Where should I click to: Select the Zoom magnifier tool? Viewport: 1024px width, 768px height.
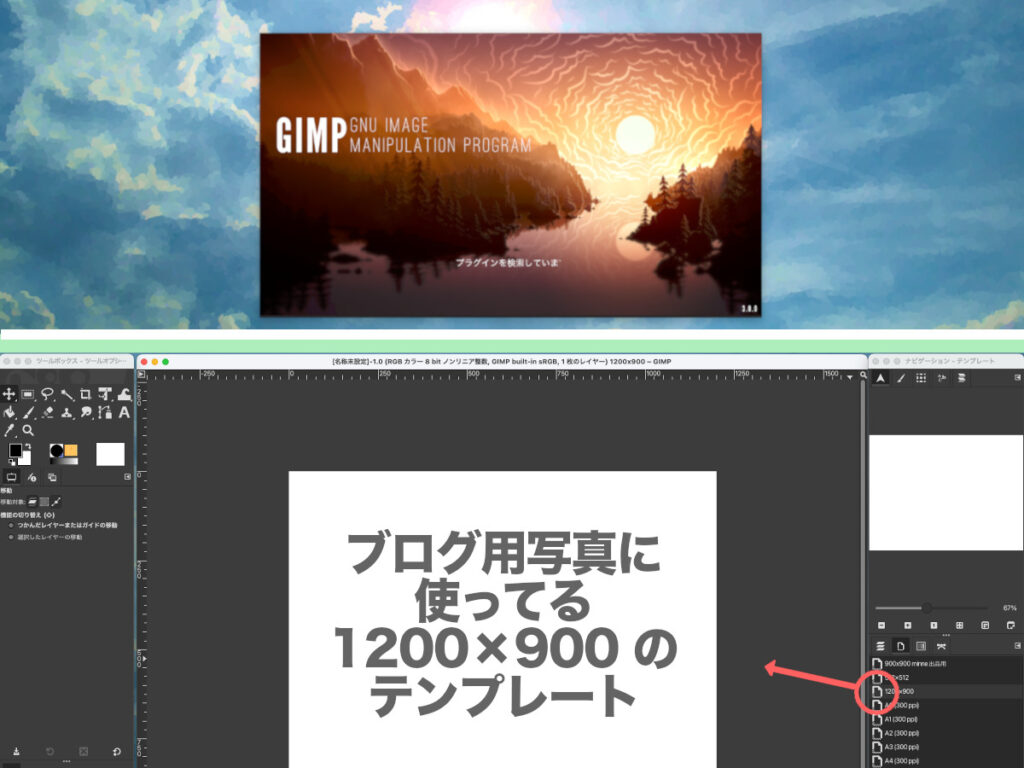pyautogui.click(x=28, y=430)
